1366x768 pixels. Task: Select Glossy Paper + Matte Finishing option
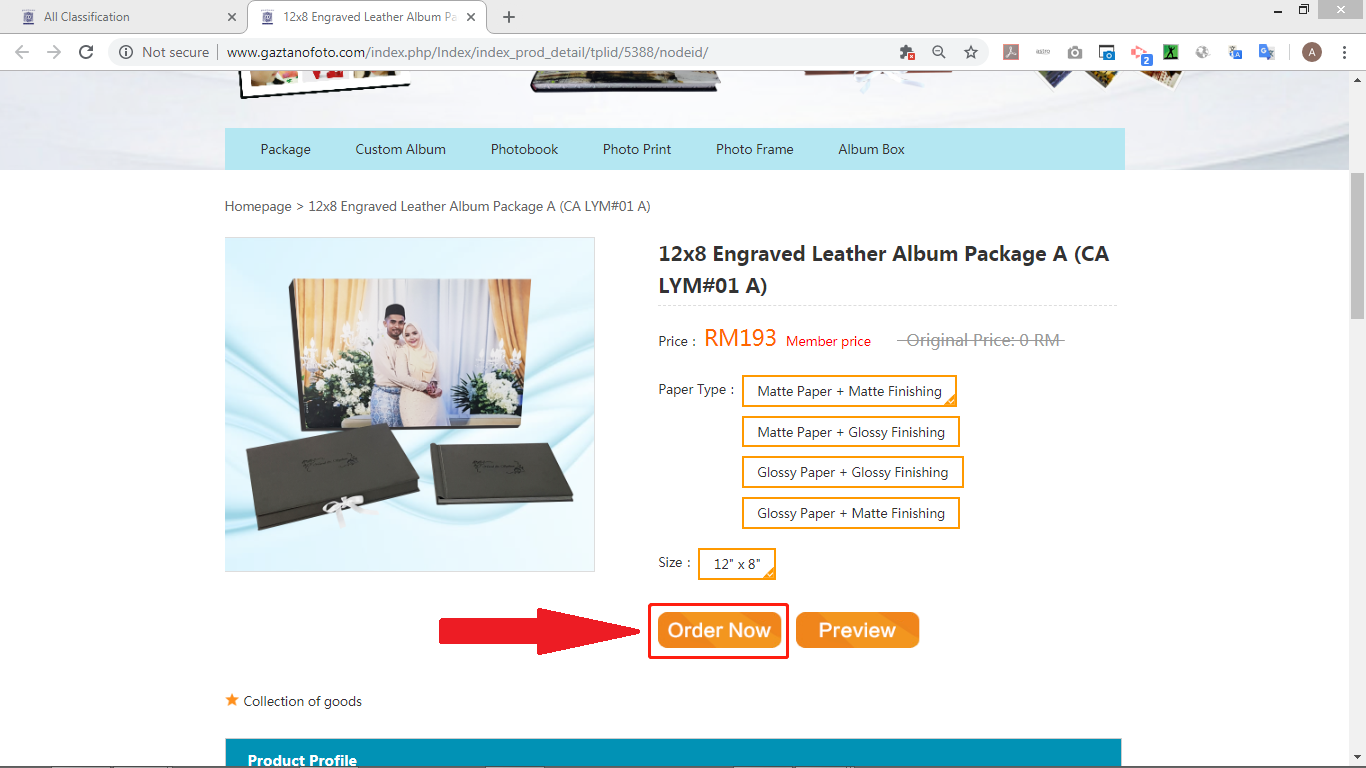(851, 513)
